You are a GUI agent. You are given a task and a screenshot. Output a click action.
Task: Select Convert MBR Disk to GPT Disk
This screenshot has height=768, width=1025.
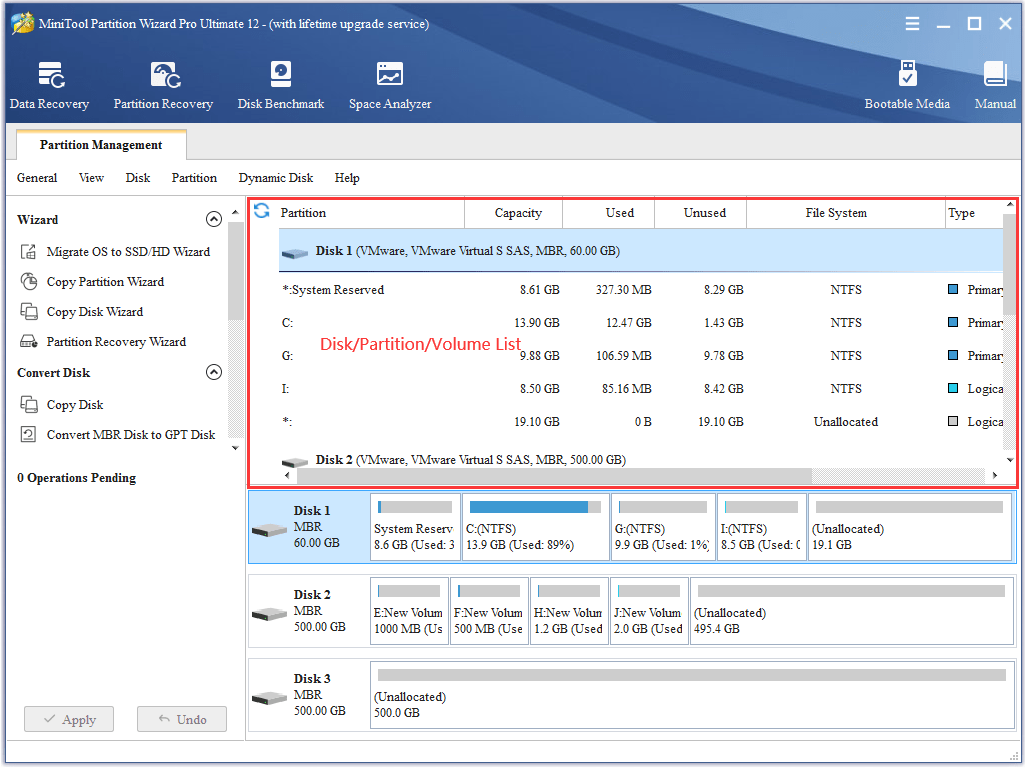(130, 434)
